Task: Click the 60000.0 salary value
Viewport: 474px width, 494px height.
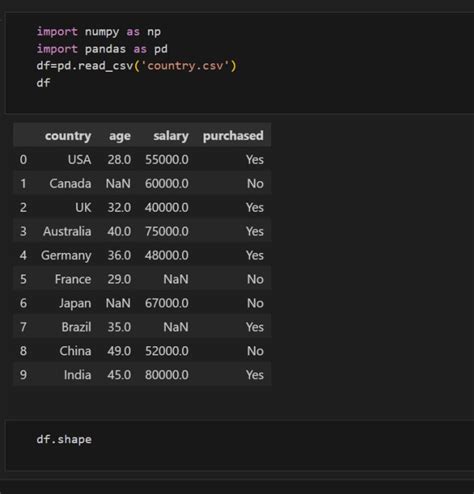Action: tap(167, 184)
